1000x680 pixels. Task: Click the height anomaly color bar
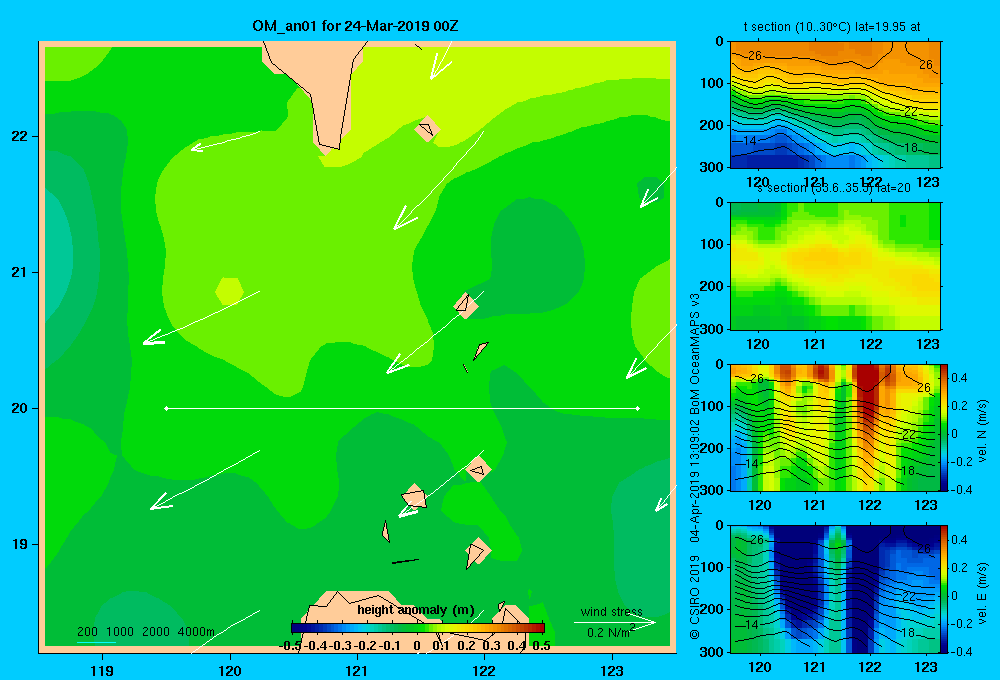pos(418,628)
